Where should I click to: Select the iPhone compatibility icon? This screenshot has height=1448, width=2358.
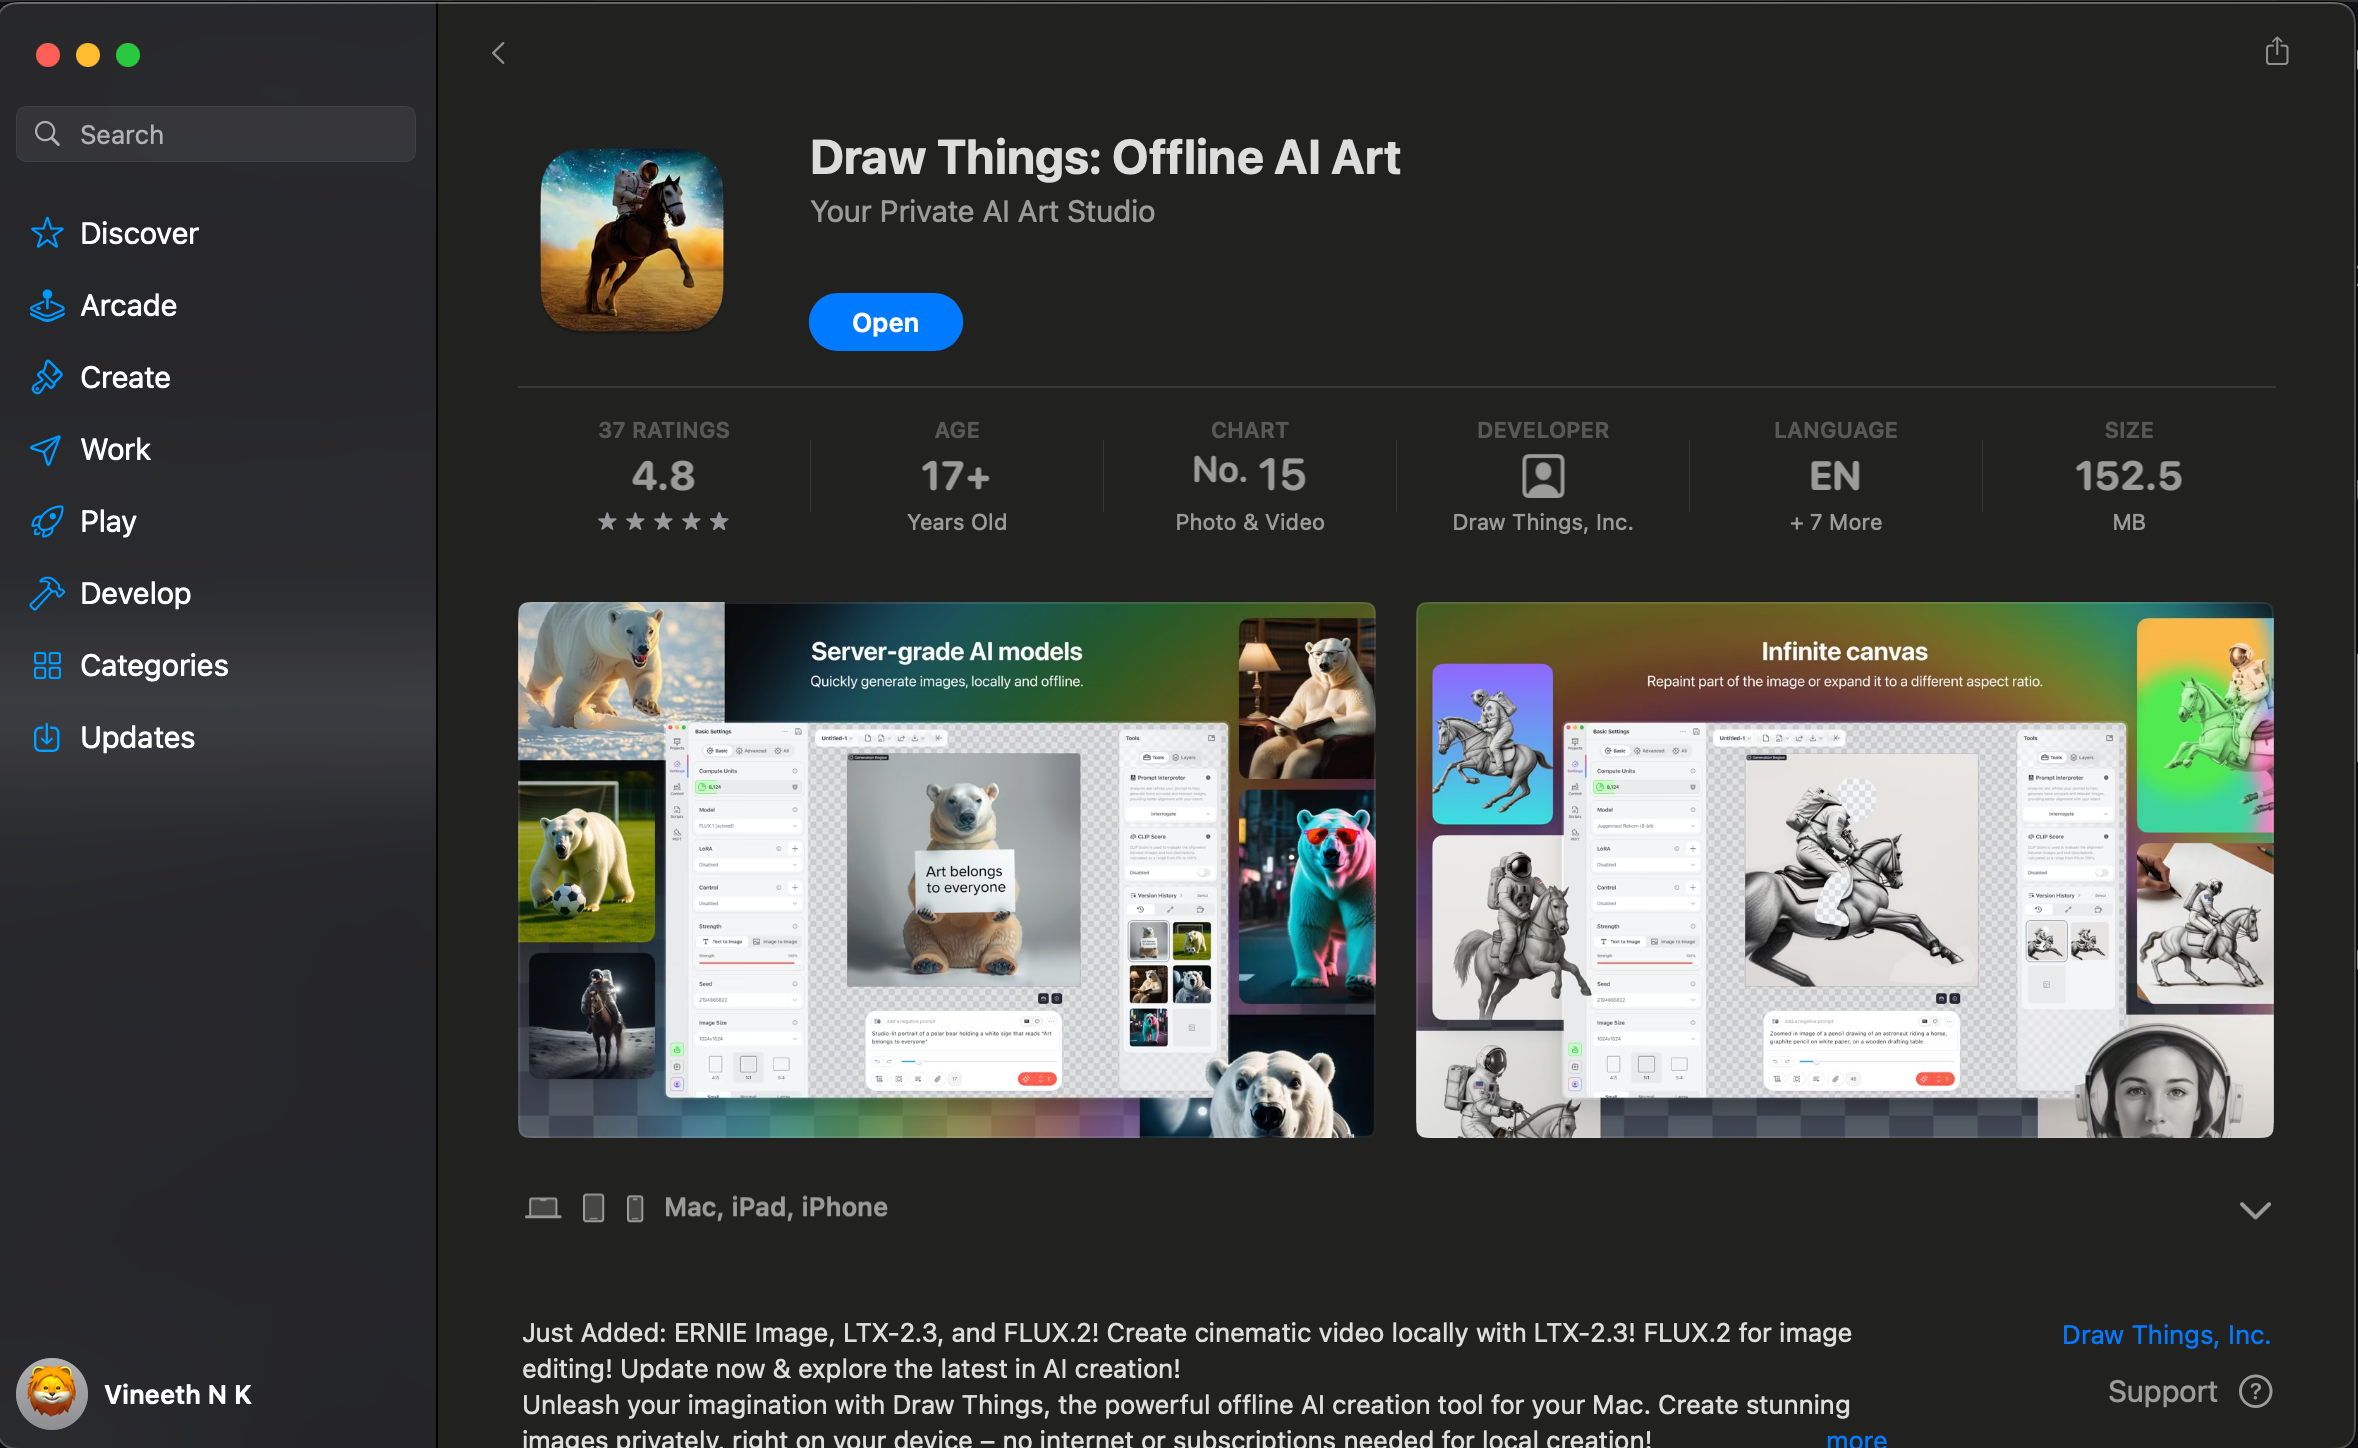tap(635, 1207)
